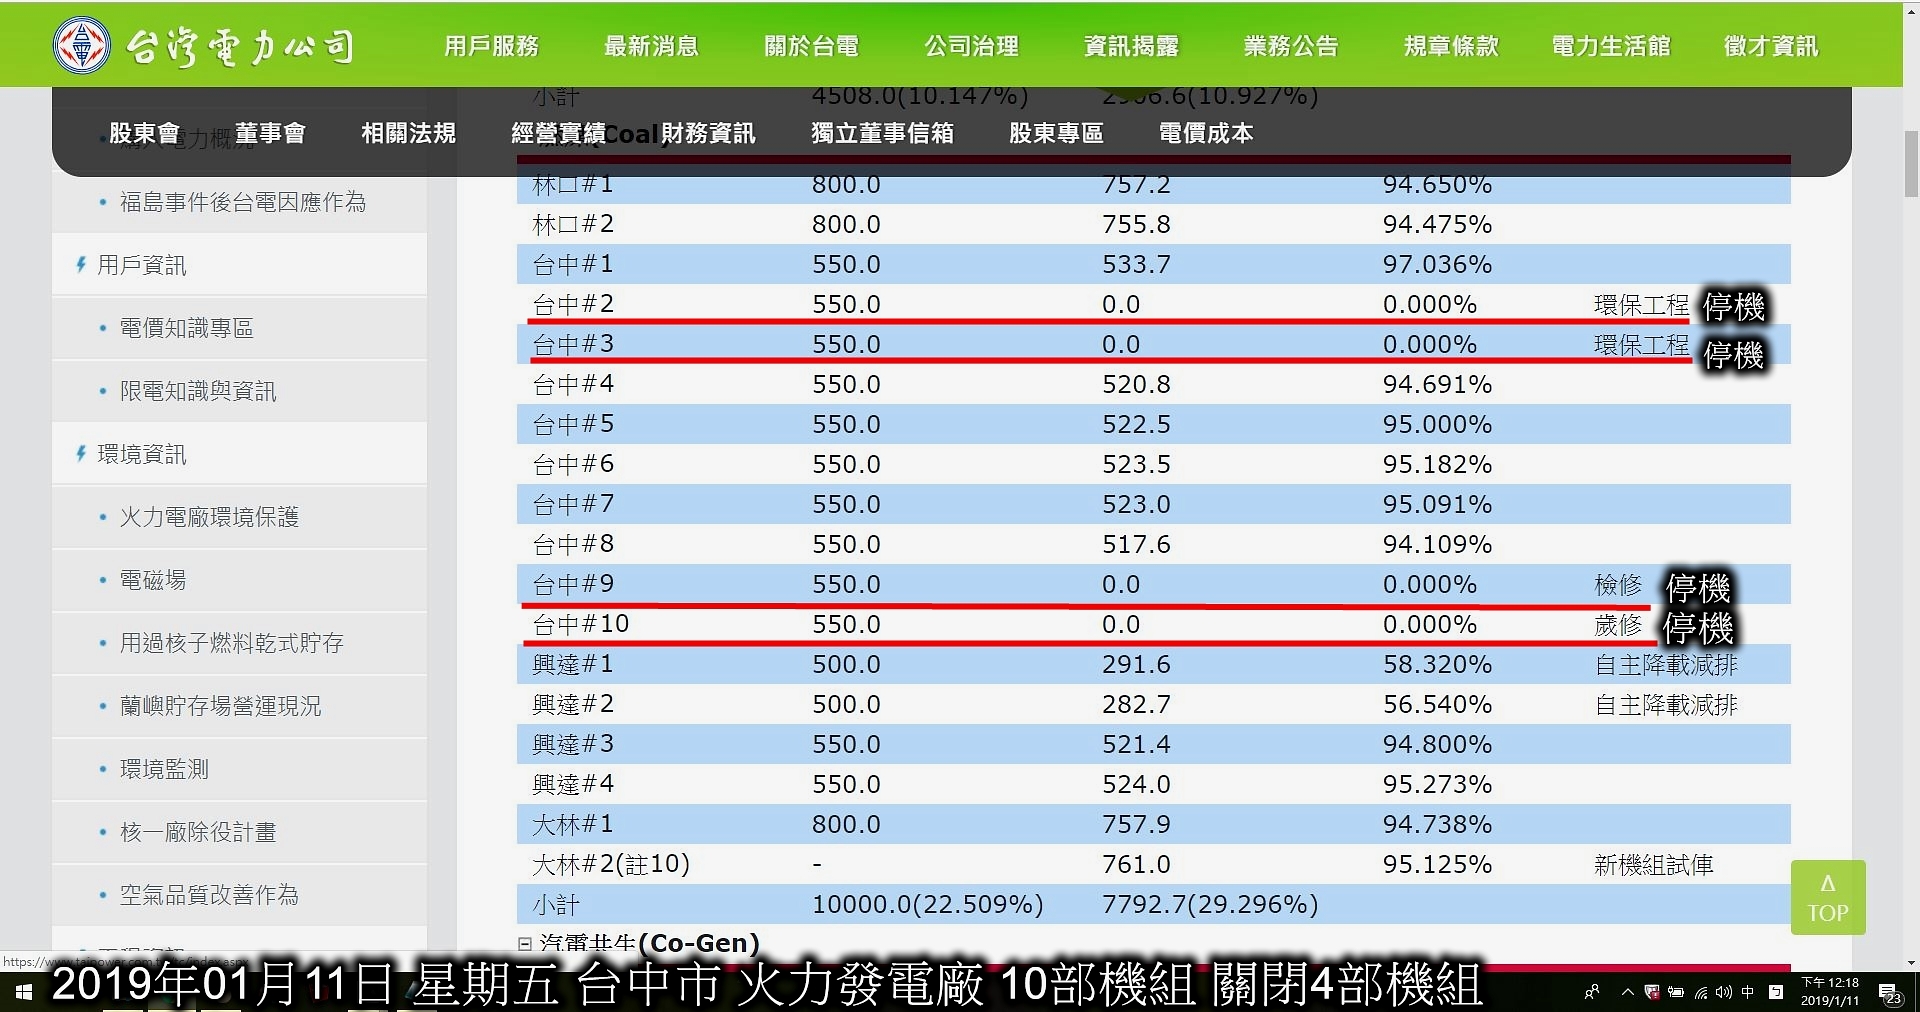Screen dimensions: 1920x1012
Task: Open the 環境資訊 sidebar section
Action: point(141,454)
